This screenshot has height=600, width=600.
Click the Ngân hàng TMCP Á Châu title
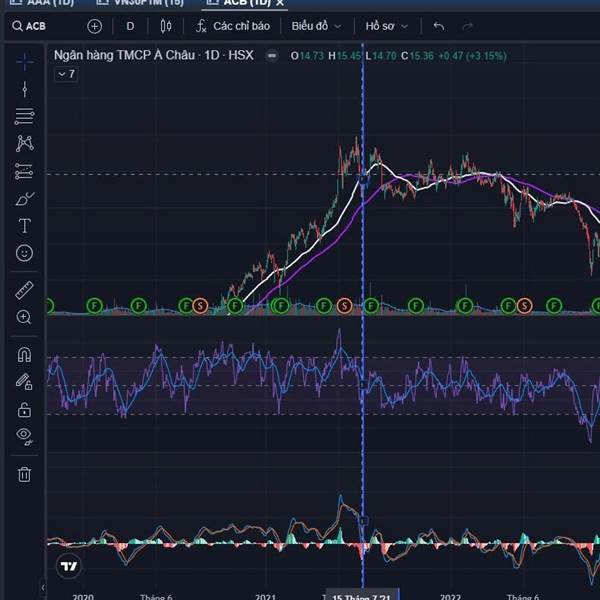(124, 55)
